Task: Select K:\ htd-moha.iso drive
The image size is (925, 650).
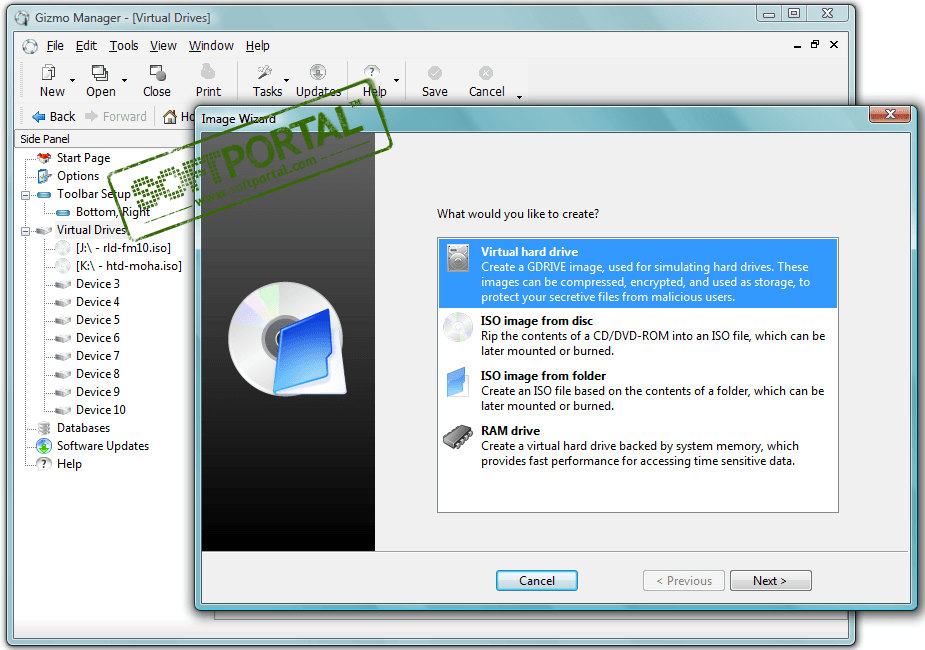Action: coord(129,266)
